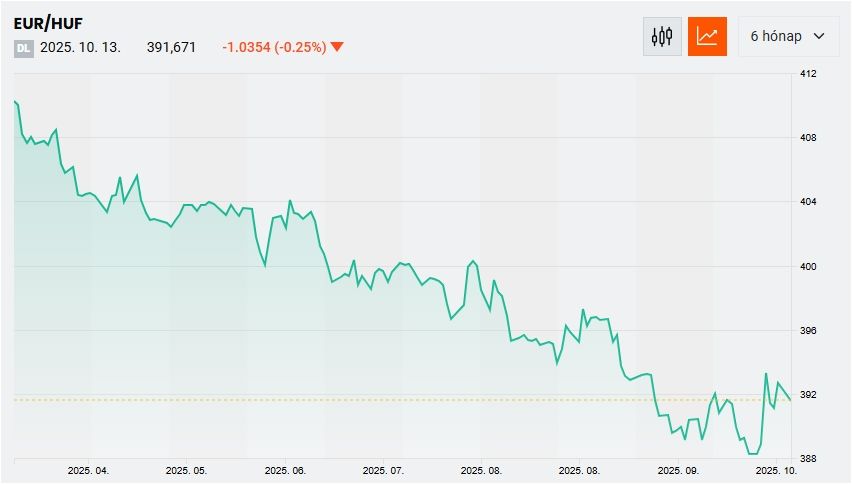Viewport: 852px width, 485px height.
Task: Click the 2025. 09. x-axis label
Action: (x=678, y=469)
